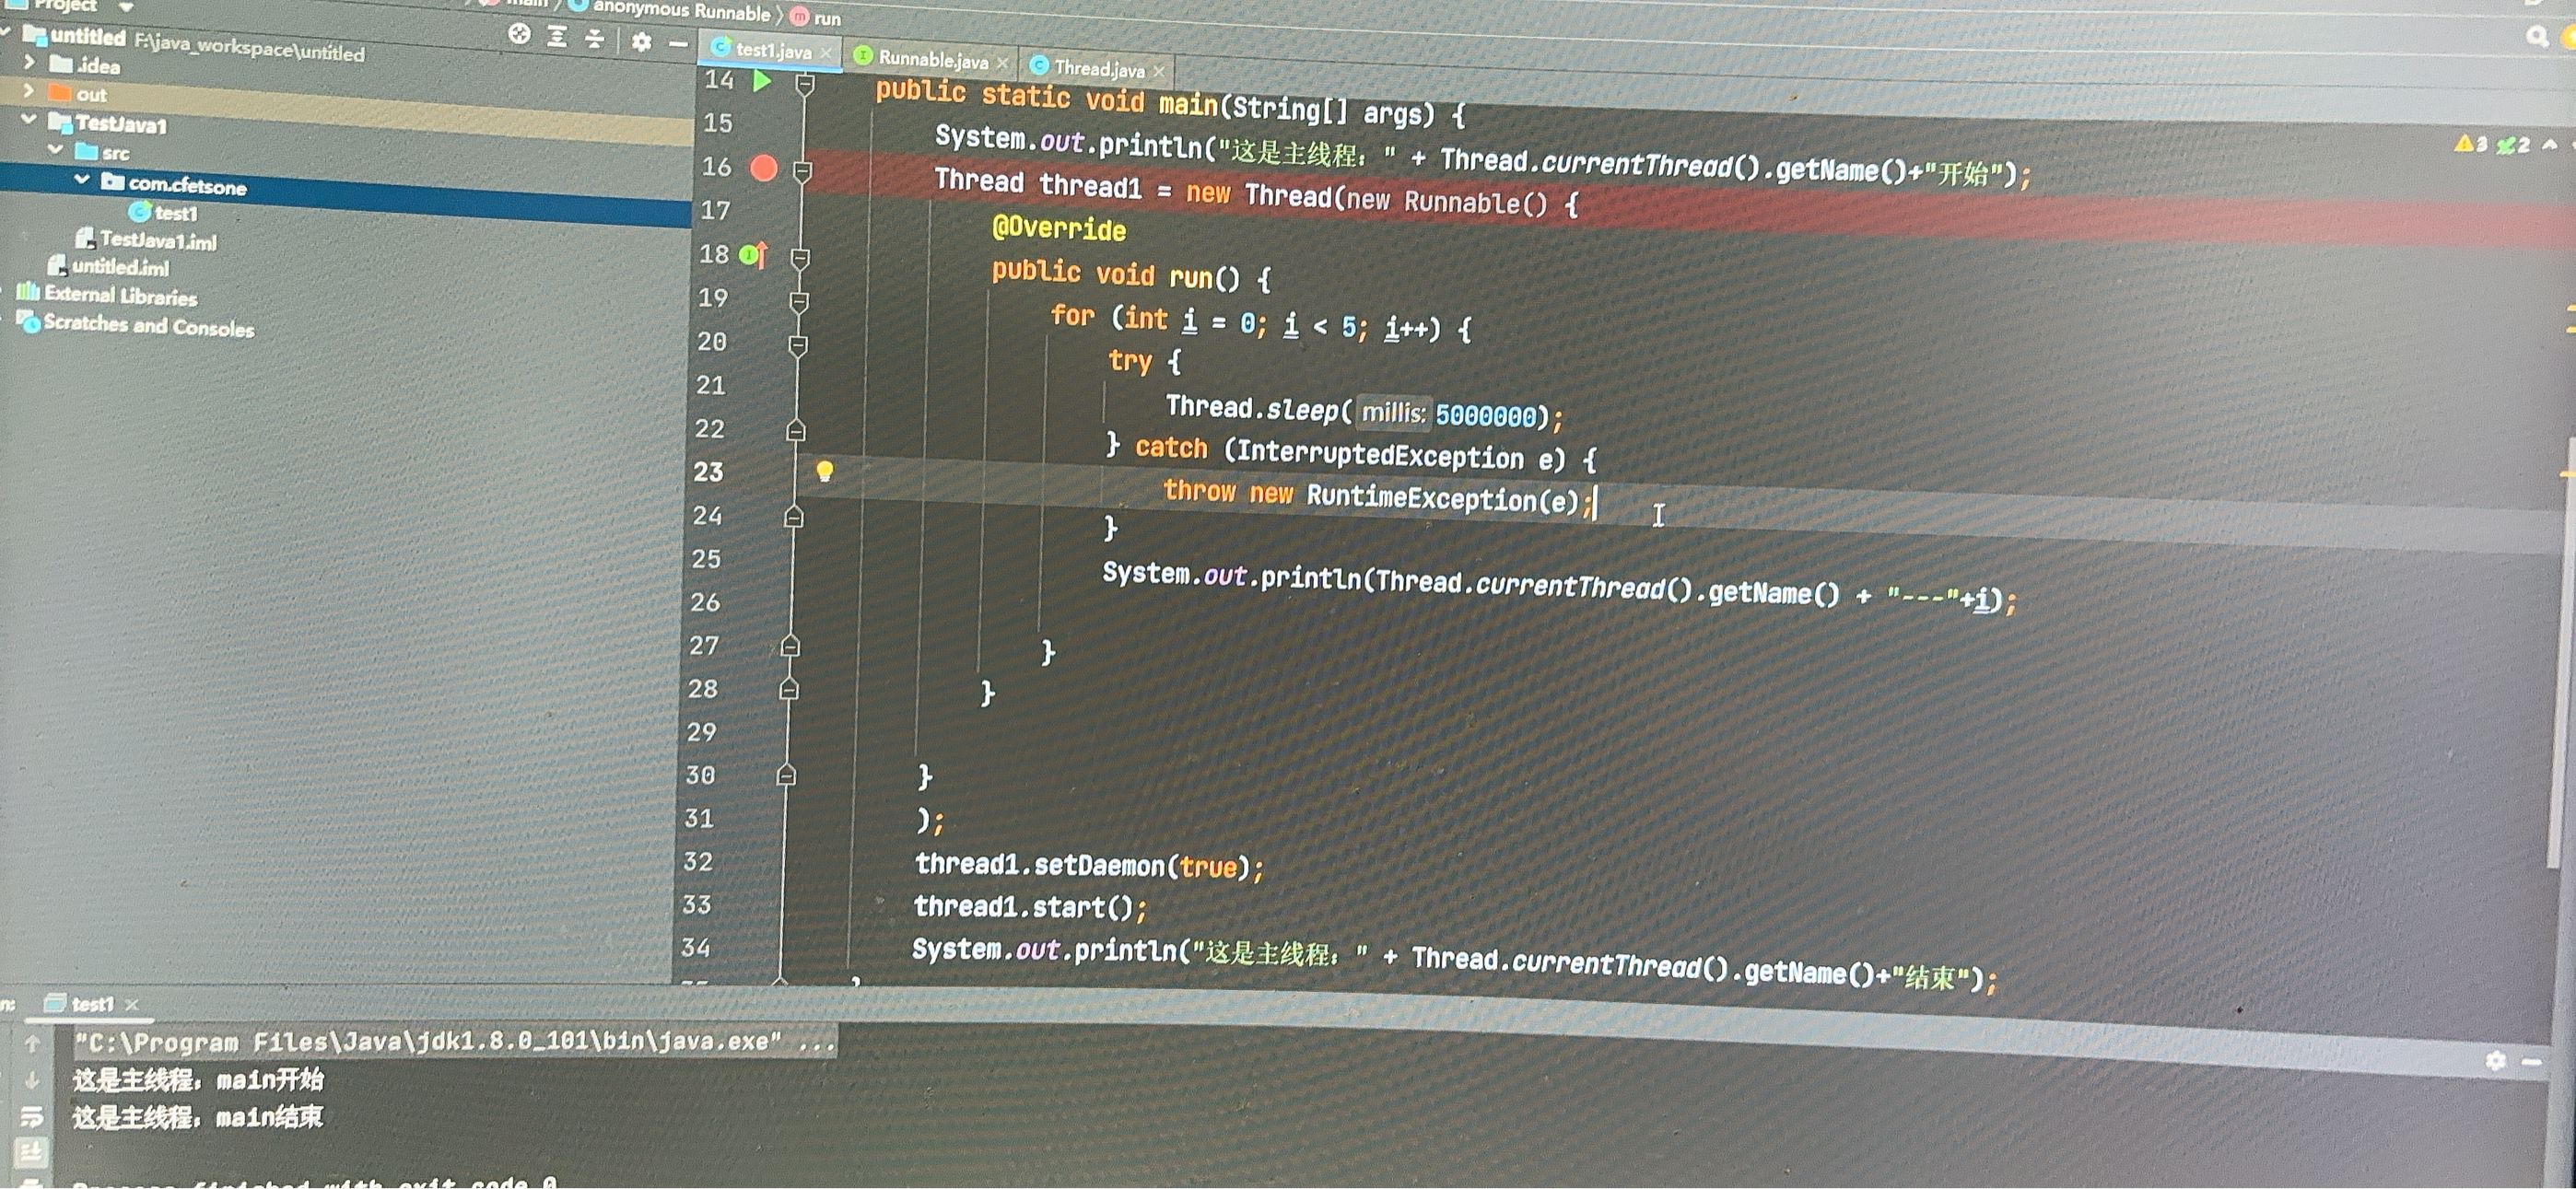
Task: Expand the .idea folder
Action: click(x=29, y=62)
